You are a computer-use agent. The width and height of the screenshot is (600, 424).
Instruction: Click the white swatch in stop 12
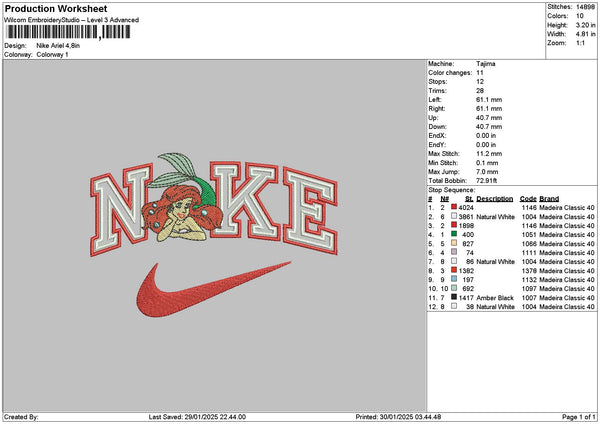point(454,306)
